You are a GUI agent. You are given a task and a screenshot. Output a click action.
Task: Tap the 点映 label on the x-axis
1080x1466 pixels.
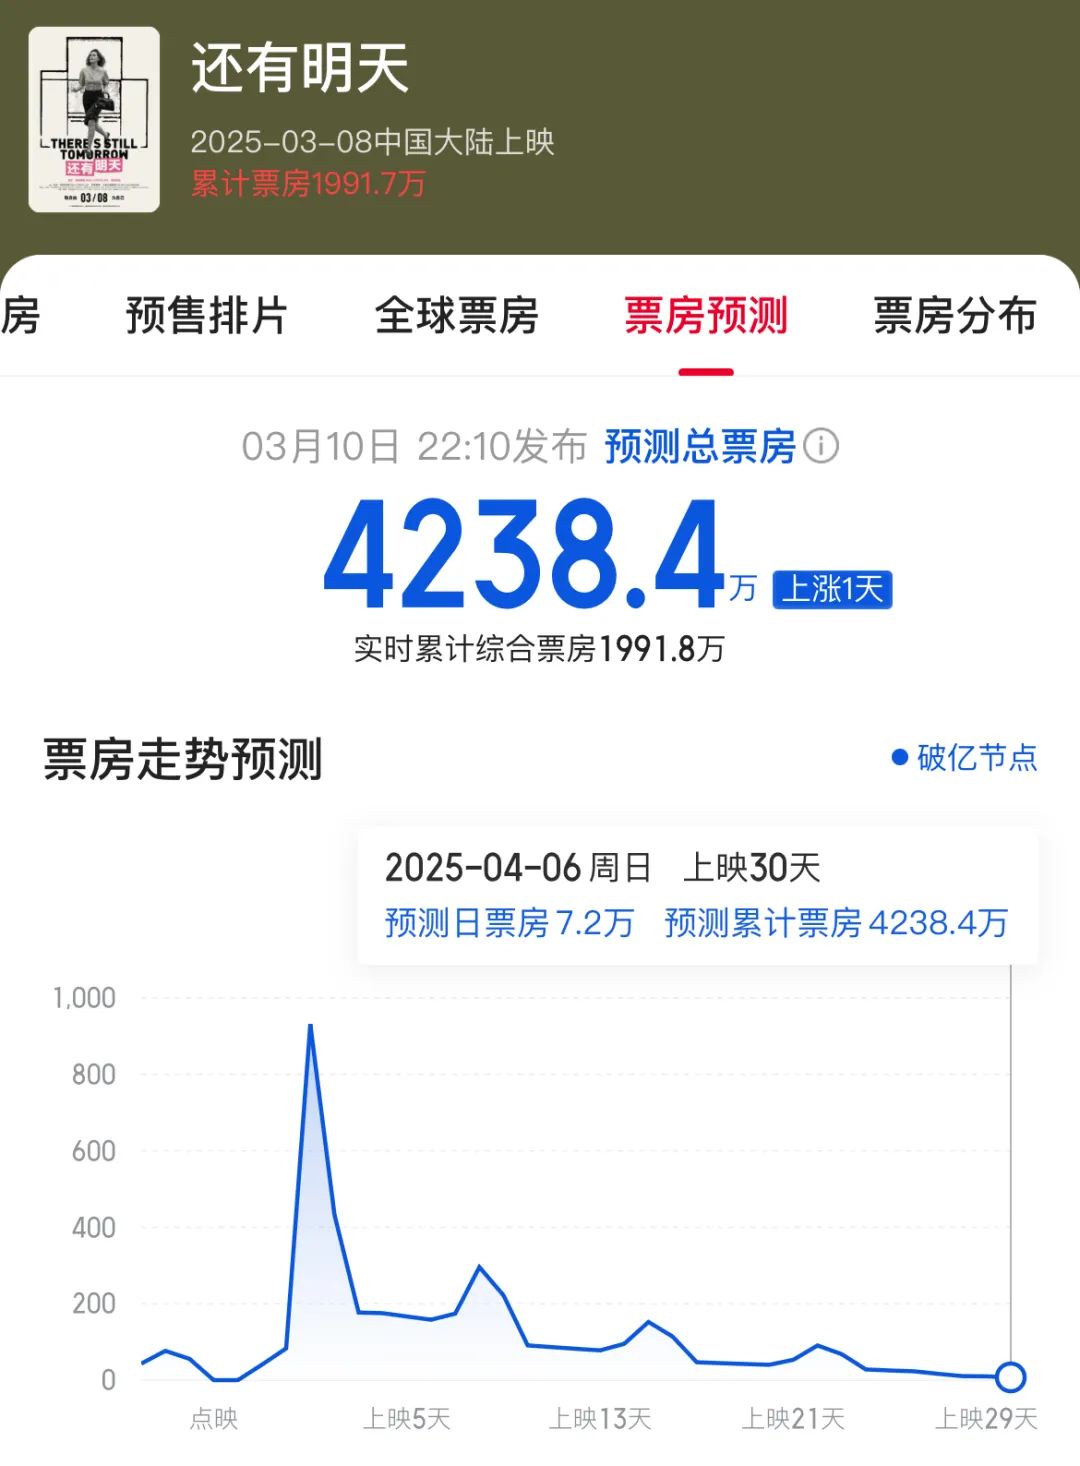pyautogui.click(x=214, y=1418)
